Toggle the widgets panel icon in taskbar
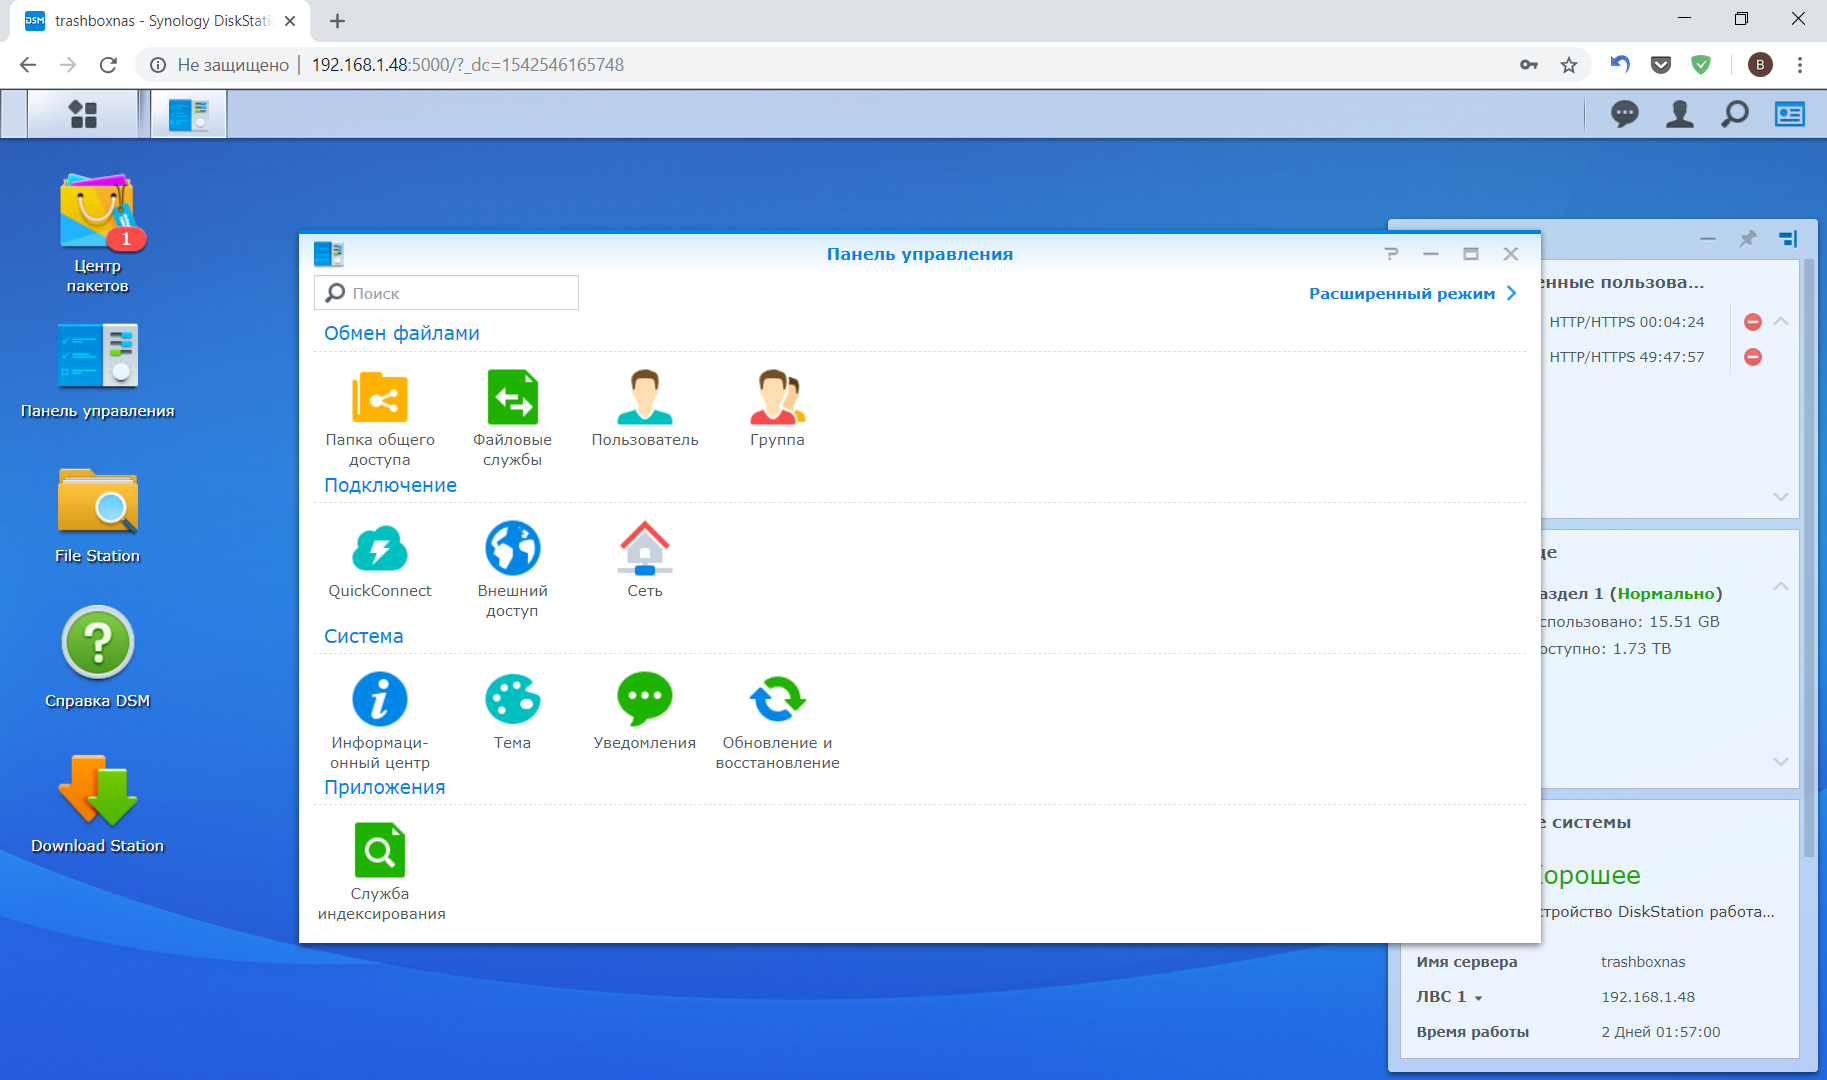 point(1790,114)
